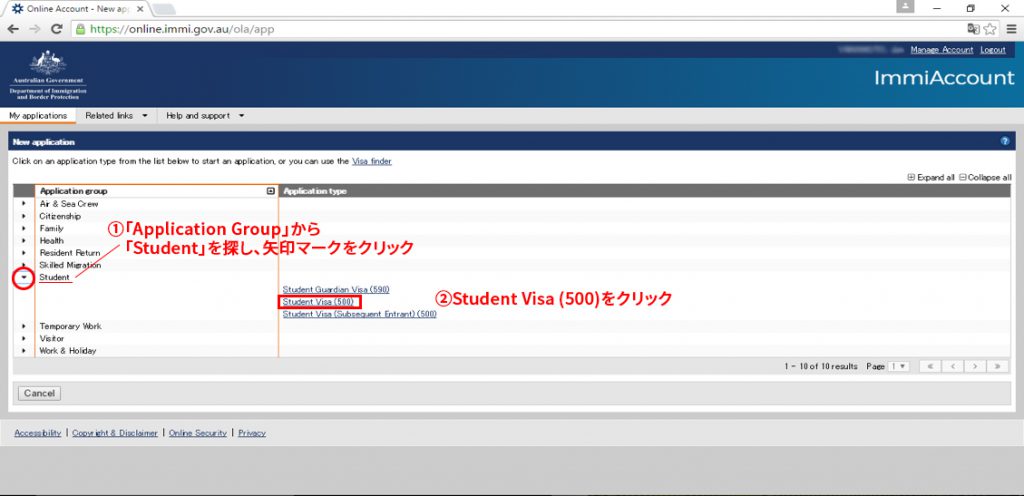The image size is (1024, 496).
Task: Click the Australian Government crest logo
Action: click(x=48, y=75)
